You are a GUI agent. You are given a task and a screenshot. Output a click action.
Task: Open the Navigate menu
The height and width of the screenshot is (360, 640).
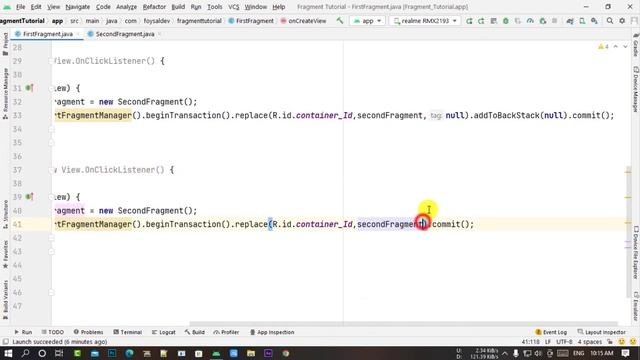(78, 7)
